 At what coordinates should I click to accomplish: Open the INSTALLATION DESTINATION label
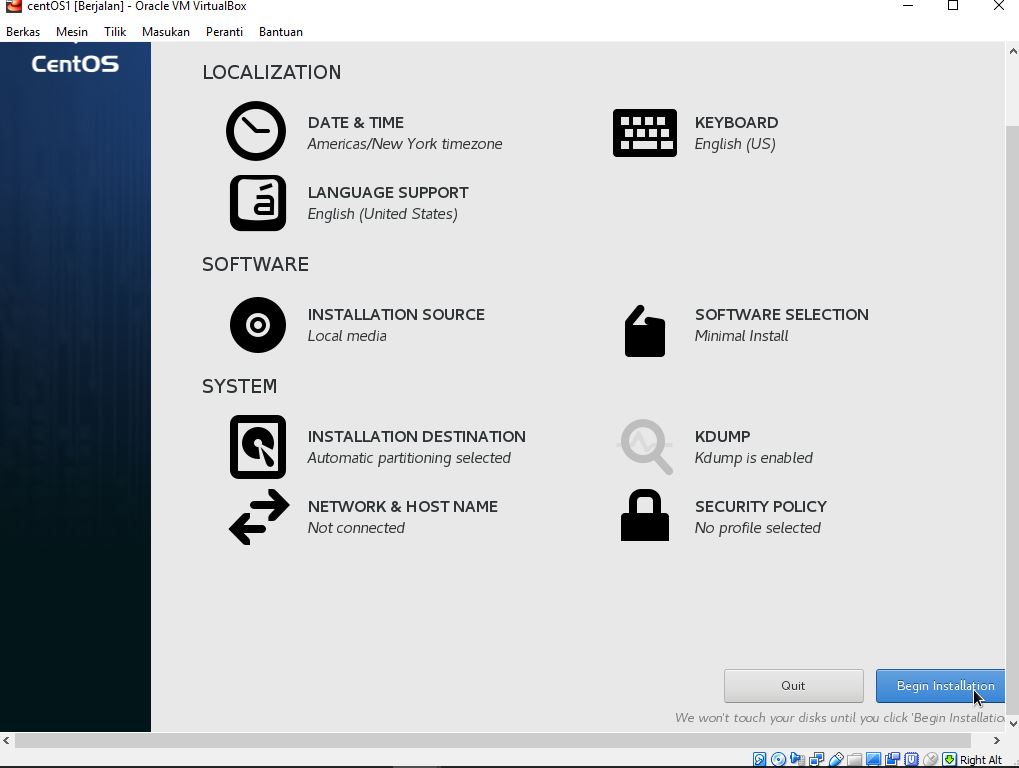417,437
